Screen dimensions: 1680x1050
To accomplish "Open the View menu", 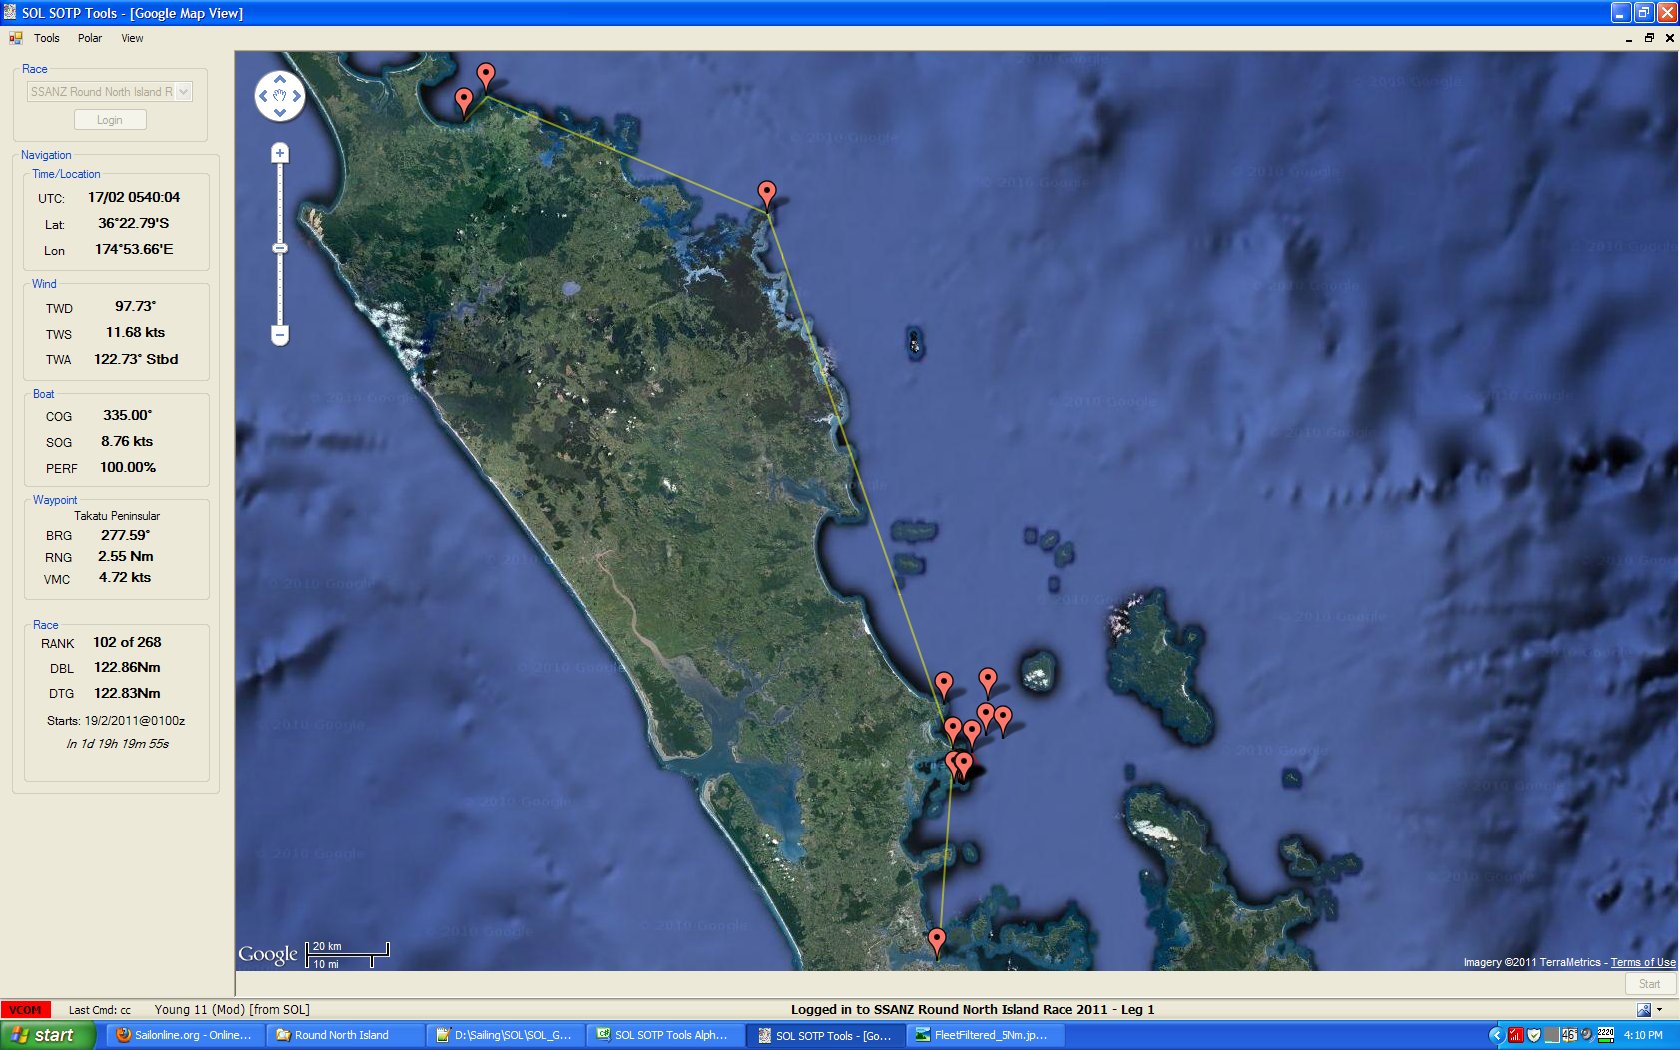I will (x=132, y=38).
